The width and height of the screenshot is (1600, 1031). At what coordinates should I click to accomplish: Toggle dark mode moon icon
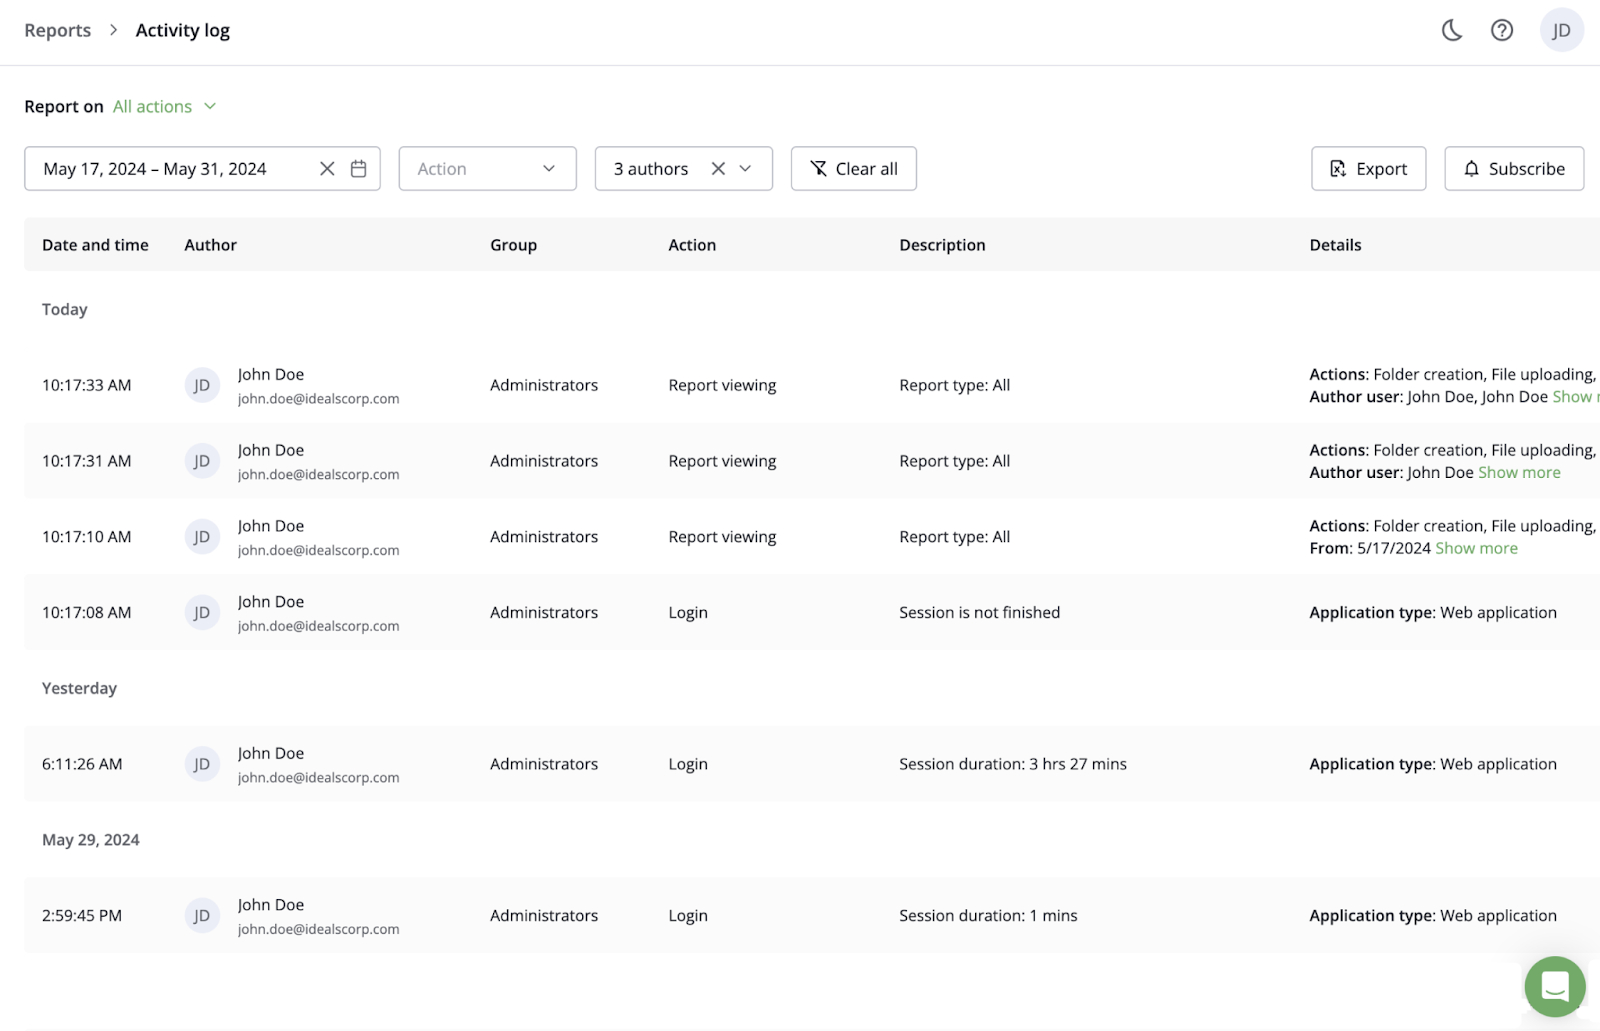[1452, 30]
